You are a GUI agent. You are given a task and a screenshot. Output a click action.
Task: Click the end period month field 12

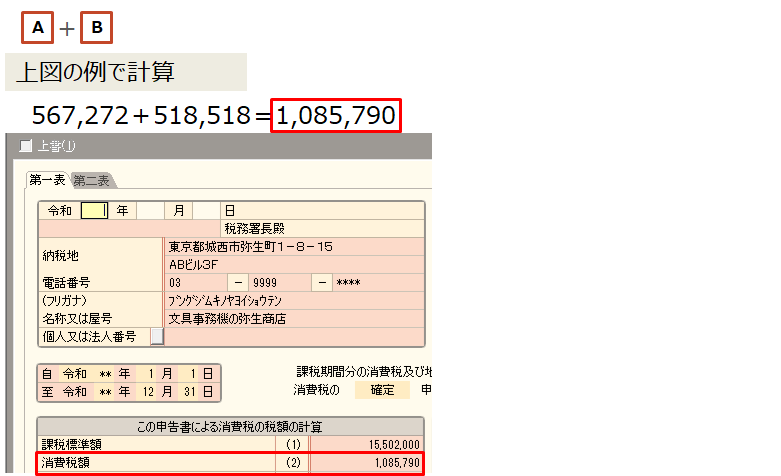[147, 392]
